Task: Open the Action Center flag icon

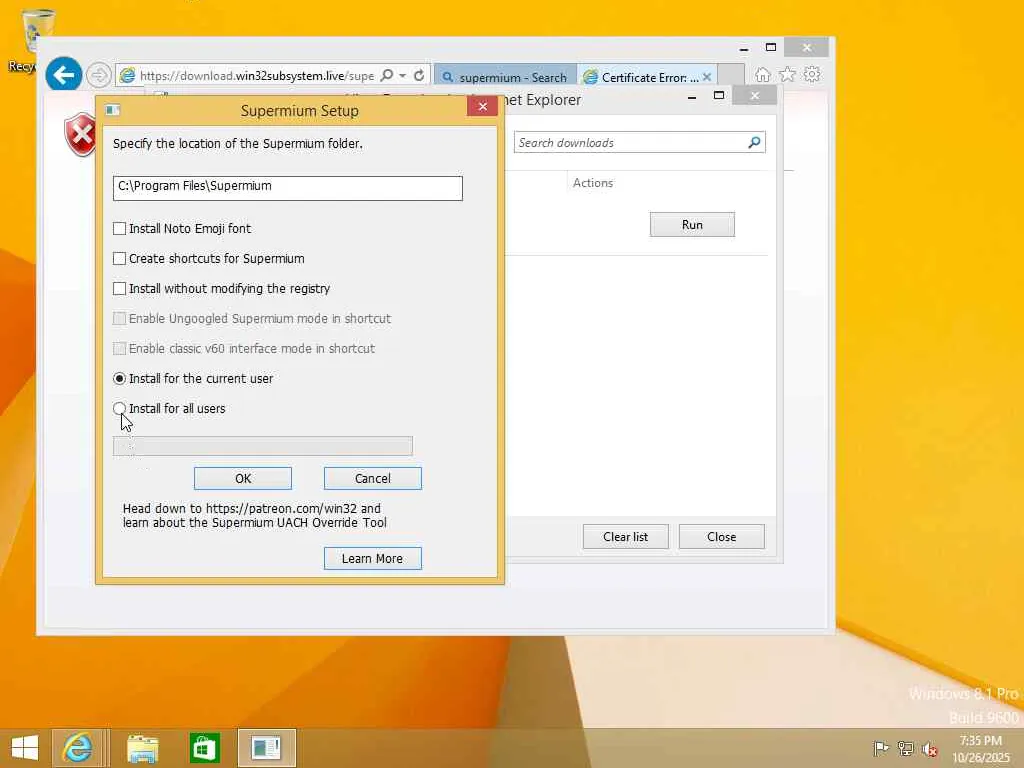Action: pyautogui.click(x=880, y=748)
